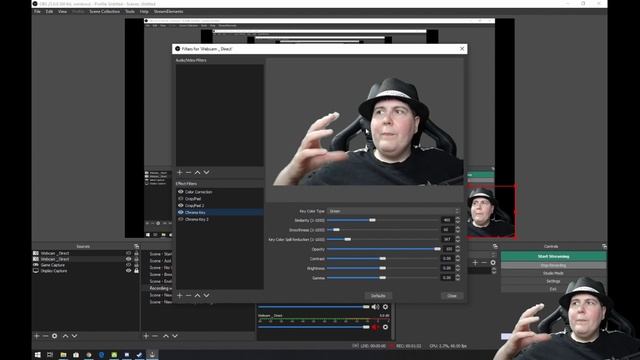Click the Defaults button in filters dialog

click(378, 296)
